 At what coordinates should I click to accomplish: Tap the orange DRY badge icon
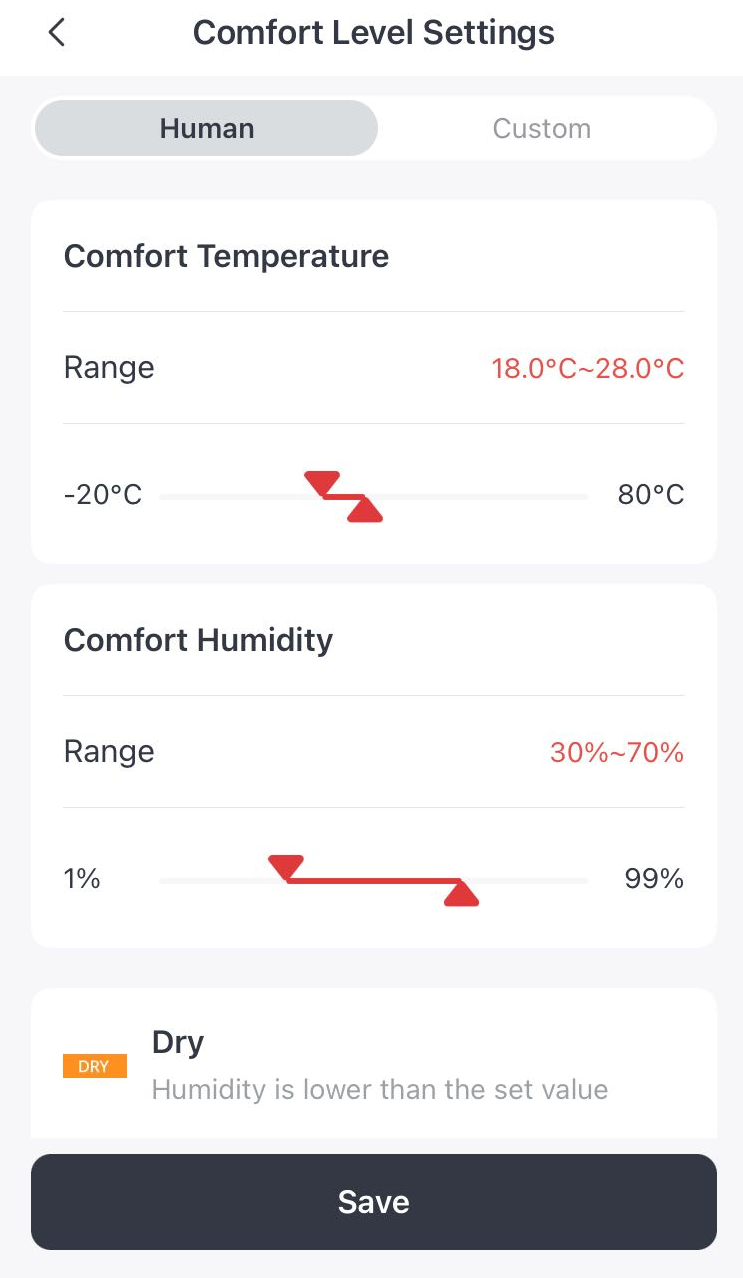tap(95, 1066)
